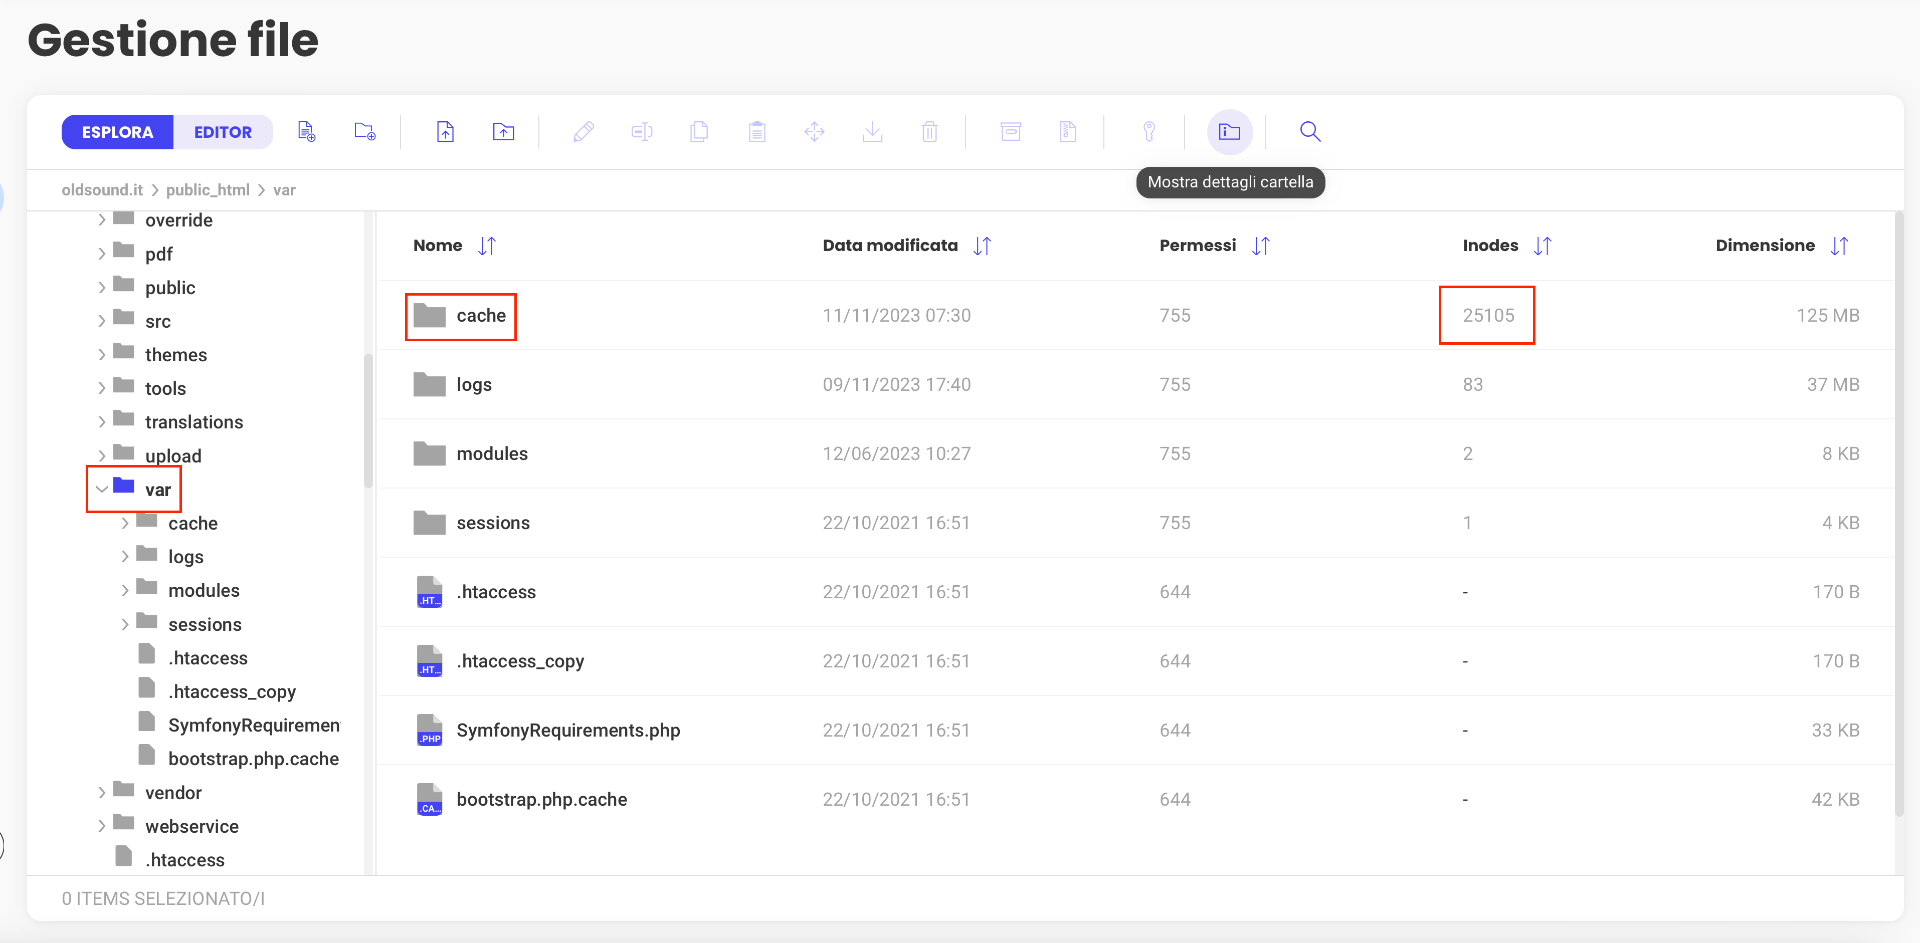This screenshot has height=943, width=1920.
Task: Click the new folder icon in toolbar
Action: (365, 131)
